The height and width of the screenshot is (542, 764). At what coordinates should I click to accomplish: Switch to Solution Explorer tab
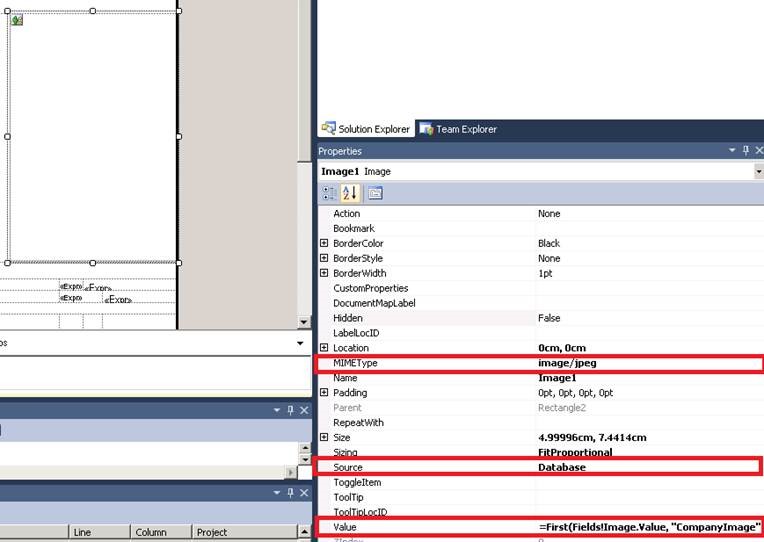[x=373, y=129]
